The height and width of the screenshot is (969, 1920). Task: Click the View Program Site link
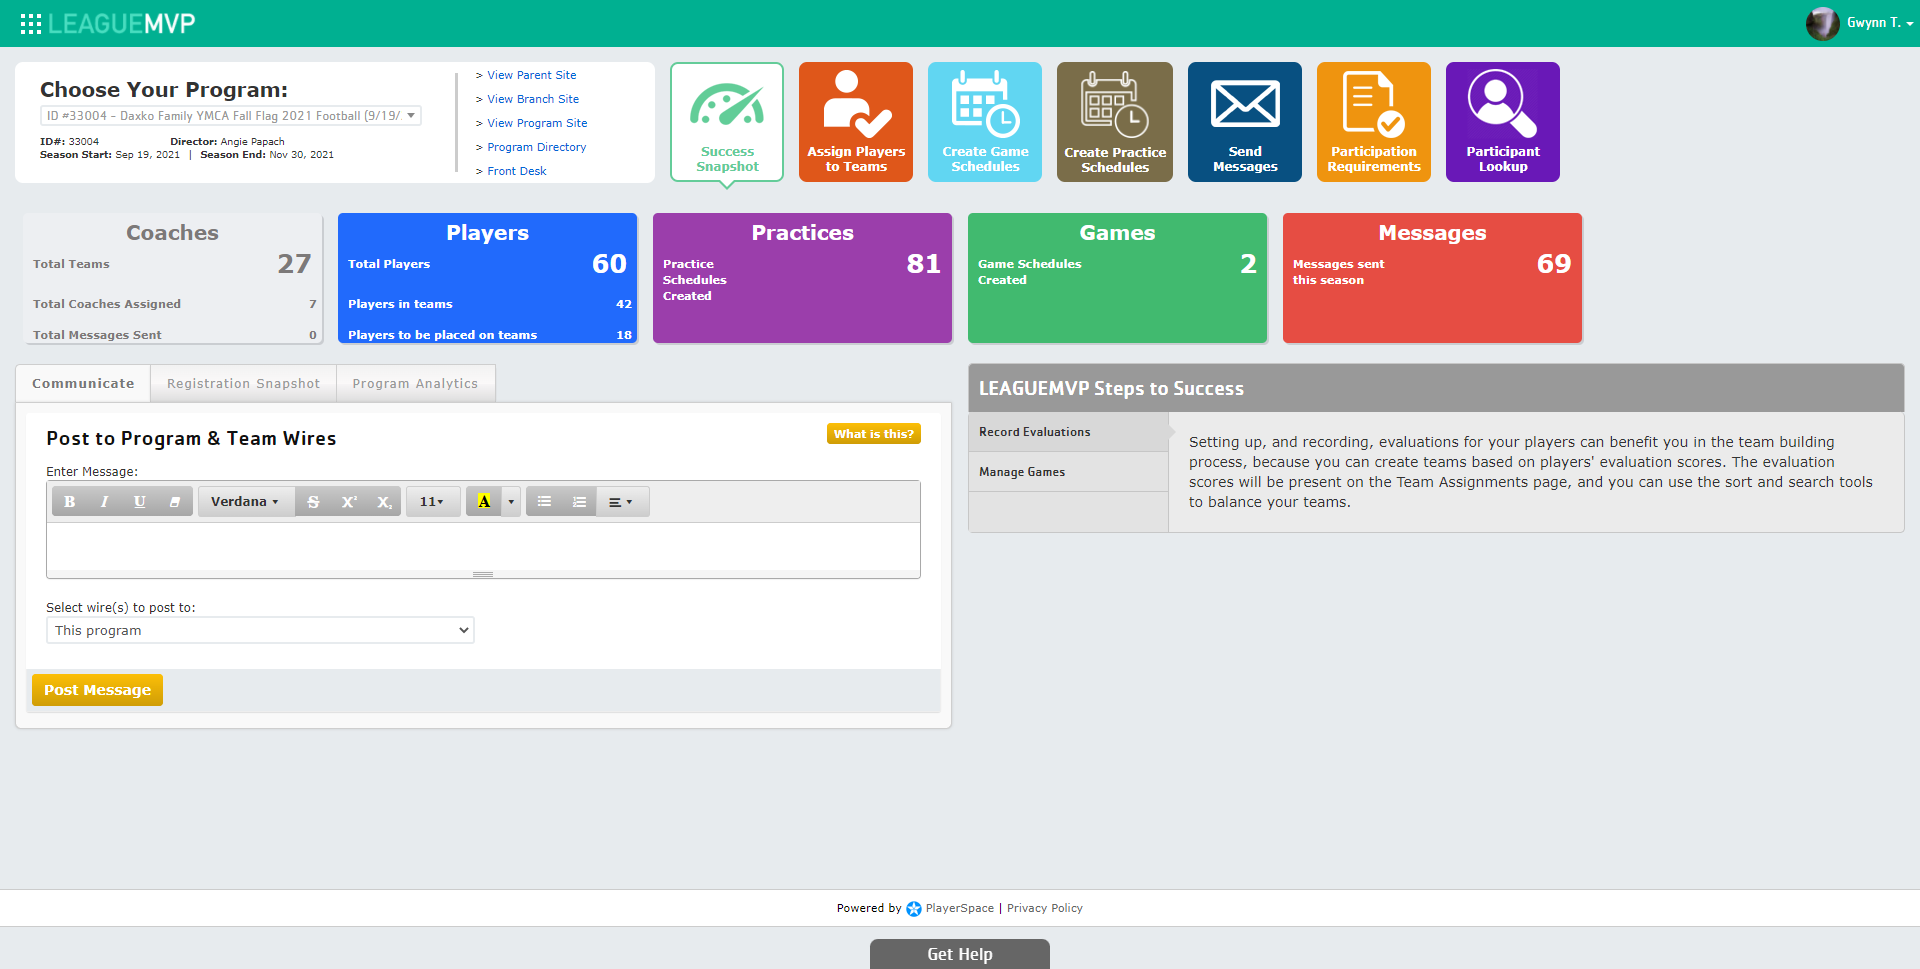(x=537, y=123)
